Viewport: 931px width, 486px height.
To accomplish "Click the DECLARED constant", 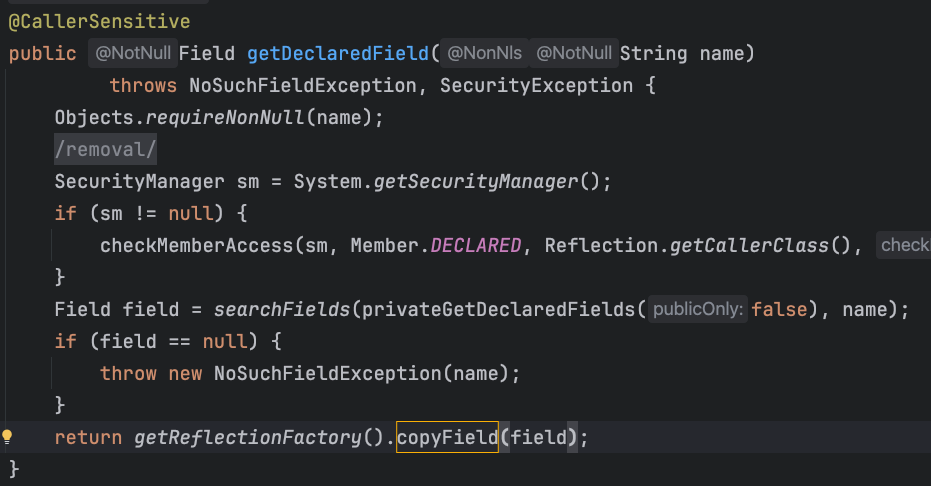I will click(476, 246).
